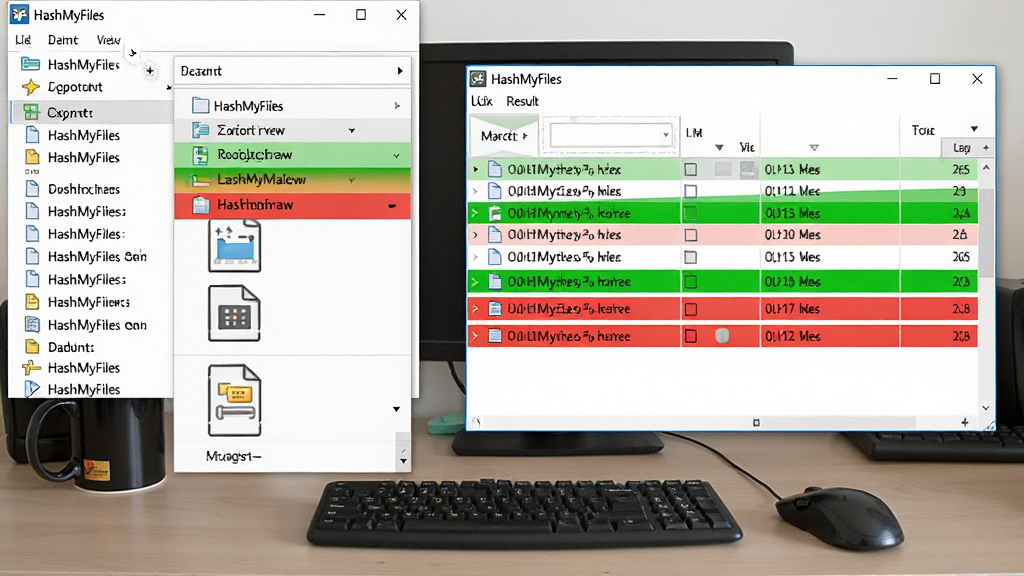Click small arrow icon right of Vlew menu
Viewport: 1024px width, 576px height.
pyautogui.click(x=133, y=53)
